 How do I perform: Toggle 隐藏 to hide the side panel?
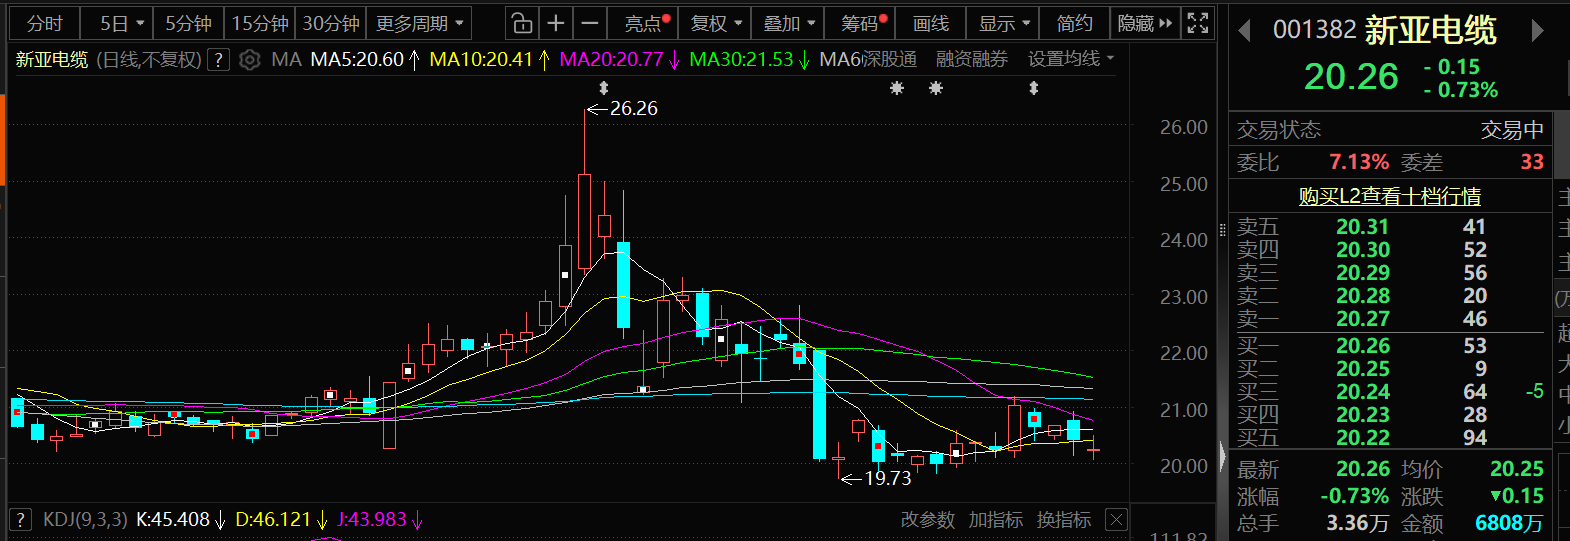coord(1144,23)
